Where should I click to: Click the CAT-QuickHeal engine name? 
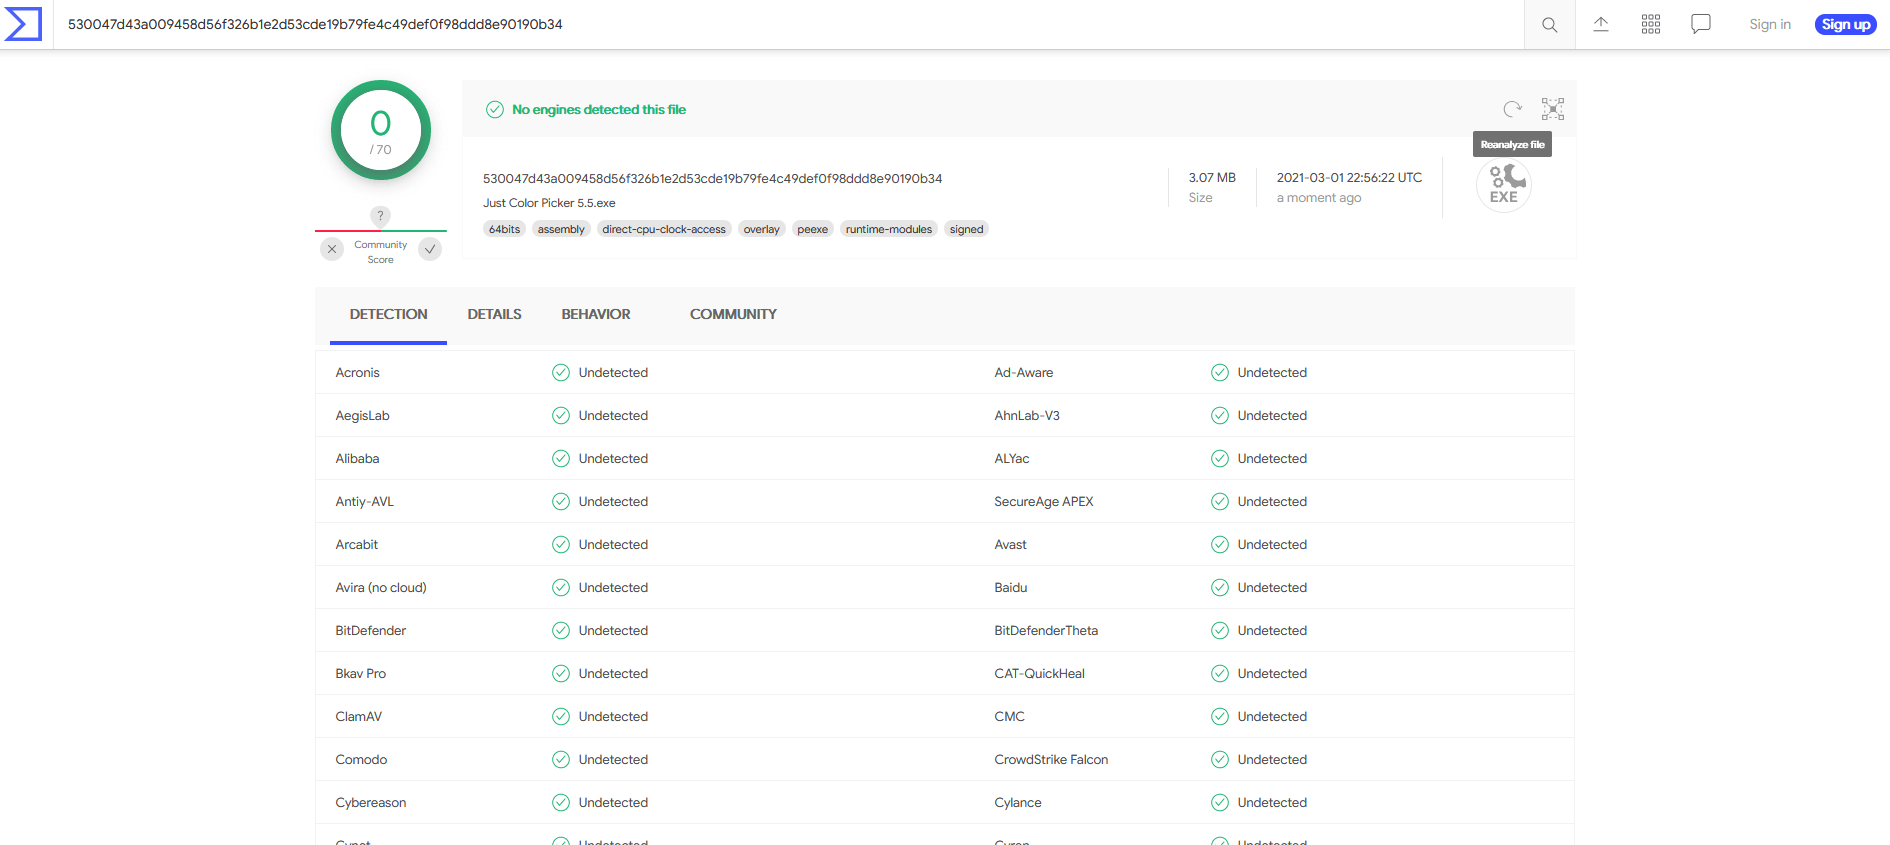click(1040, 674)
